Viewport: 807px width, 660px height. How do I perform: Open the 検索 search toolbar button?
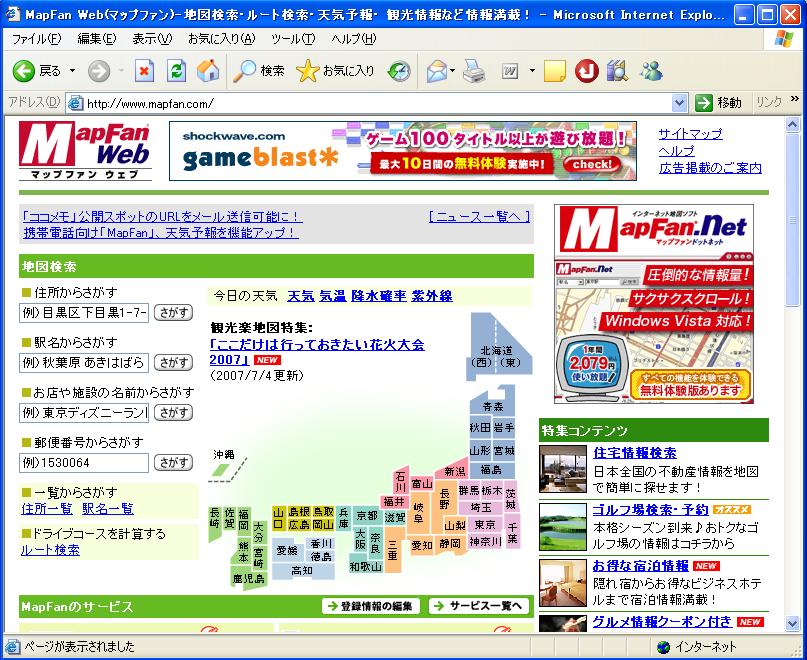point(258,71)
